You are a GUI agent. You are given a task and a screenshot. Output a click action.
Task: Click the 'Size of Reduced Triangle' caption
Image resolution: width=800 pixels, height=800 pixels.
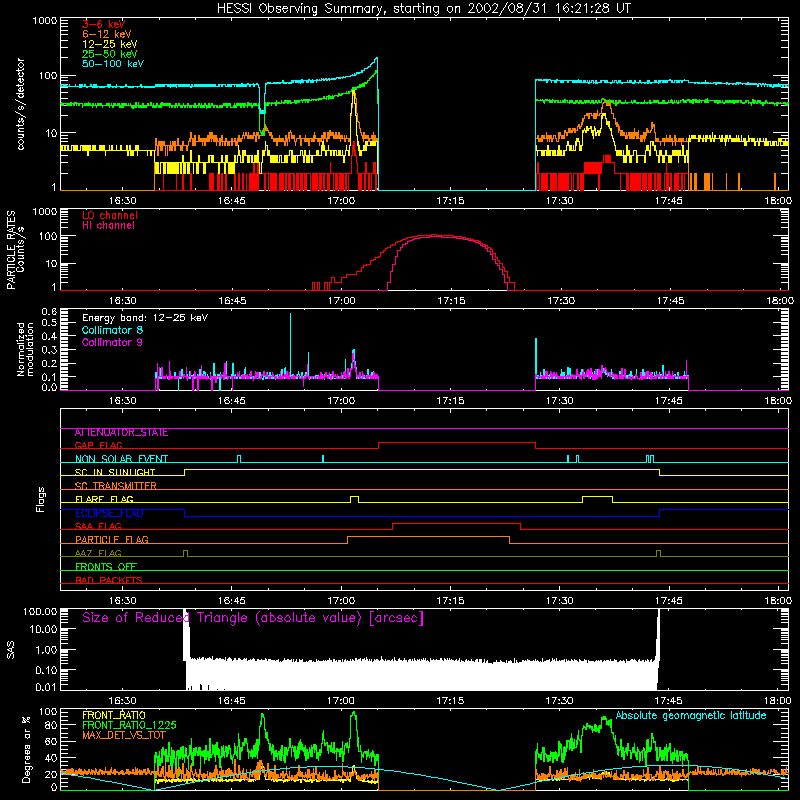click(253, 618)
